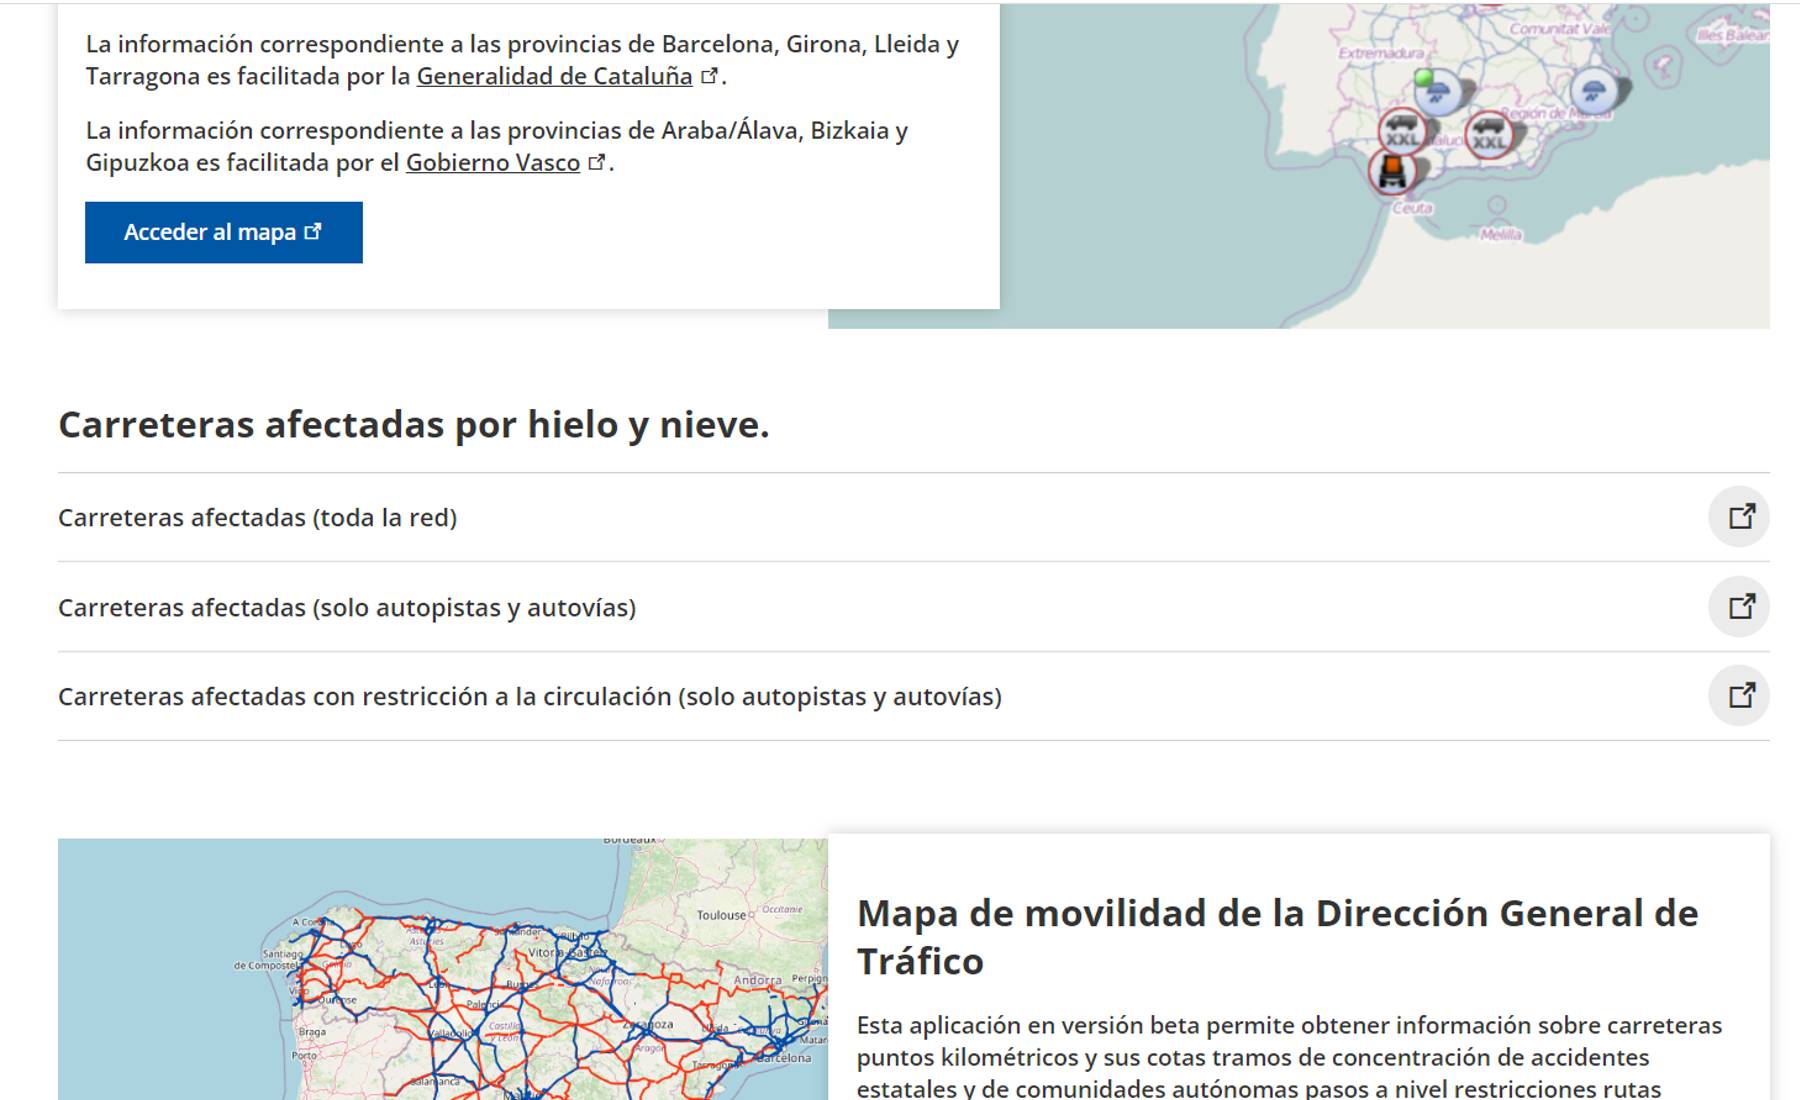The height and width of the screenshot is (1100, 1800).
Task: Click rain marker near the Valencian coast
Action: (x=1593, y=91)
